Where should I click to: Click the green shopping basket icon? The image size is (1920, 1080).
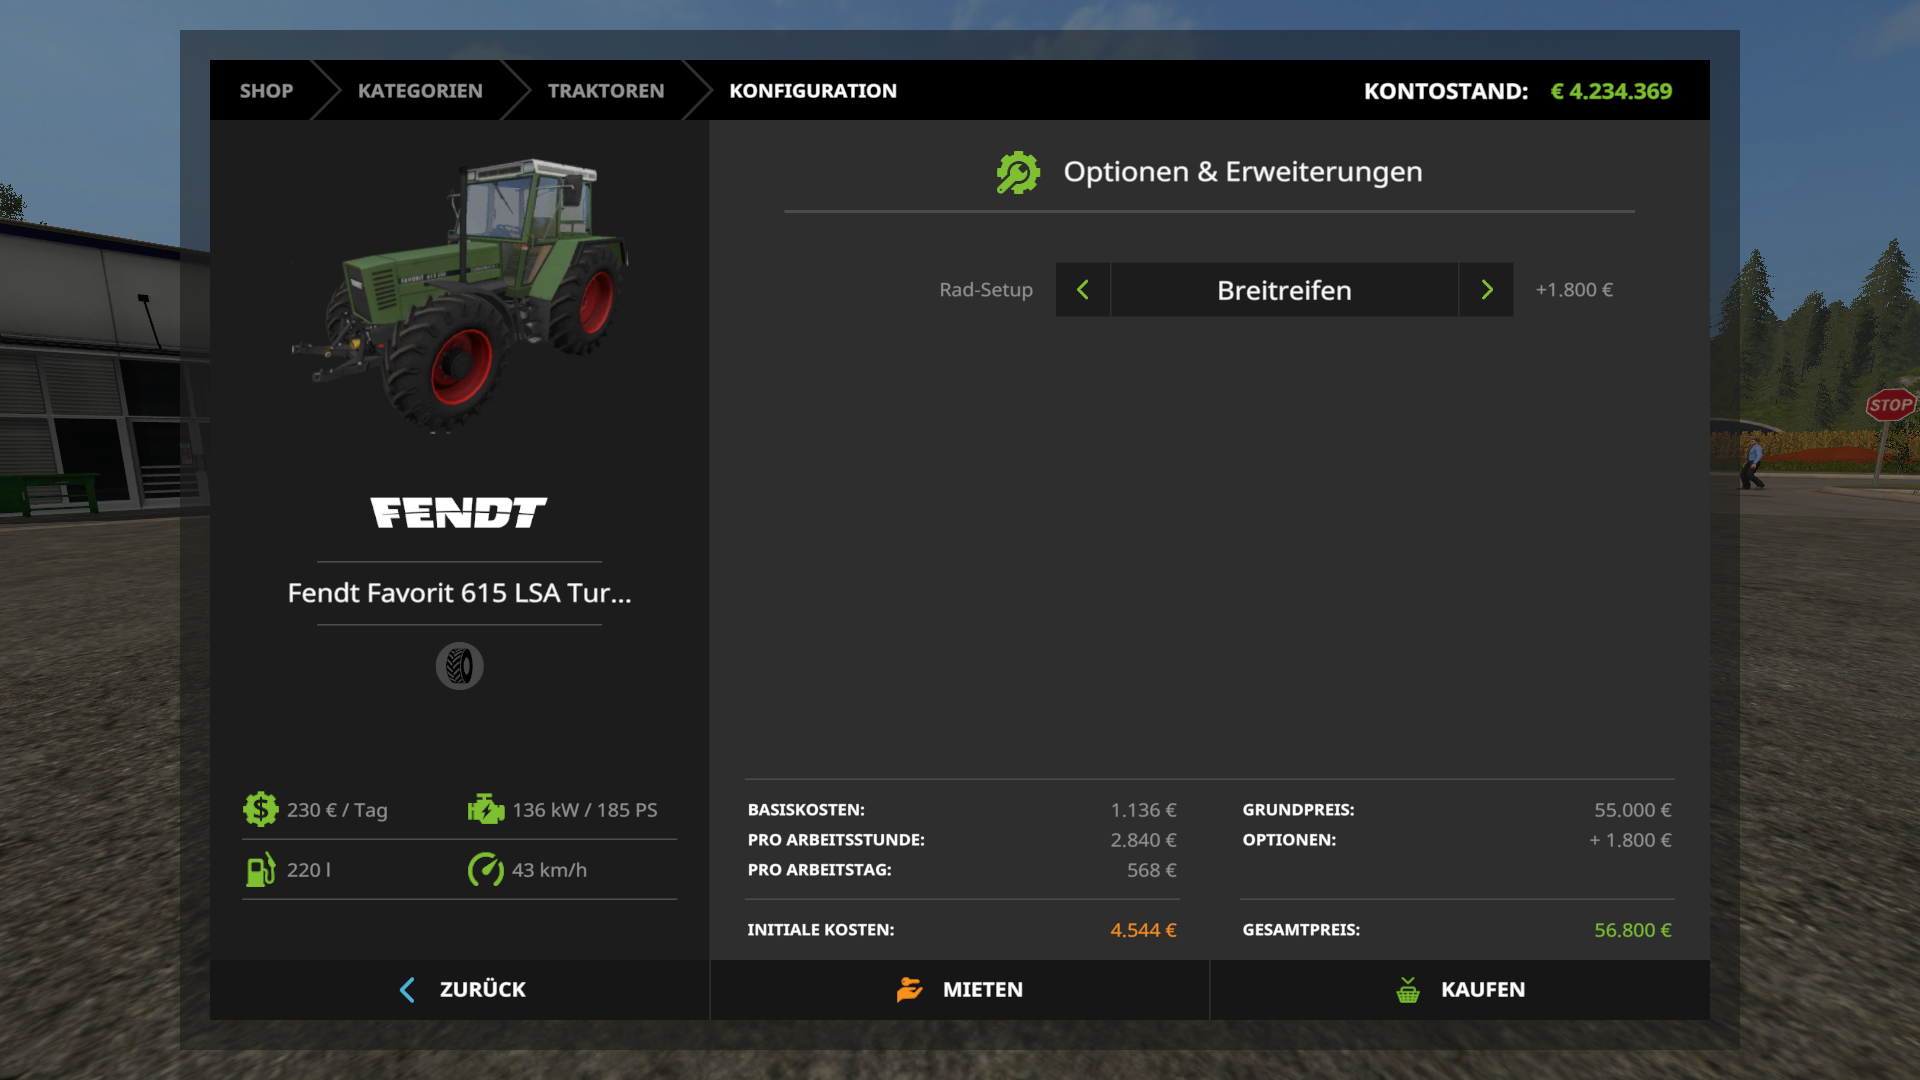tap(1407, 990)
